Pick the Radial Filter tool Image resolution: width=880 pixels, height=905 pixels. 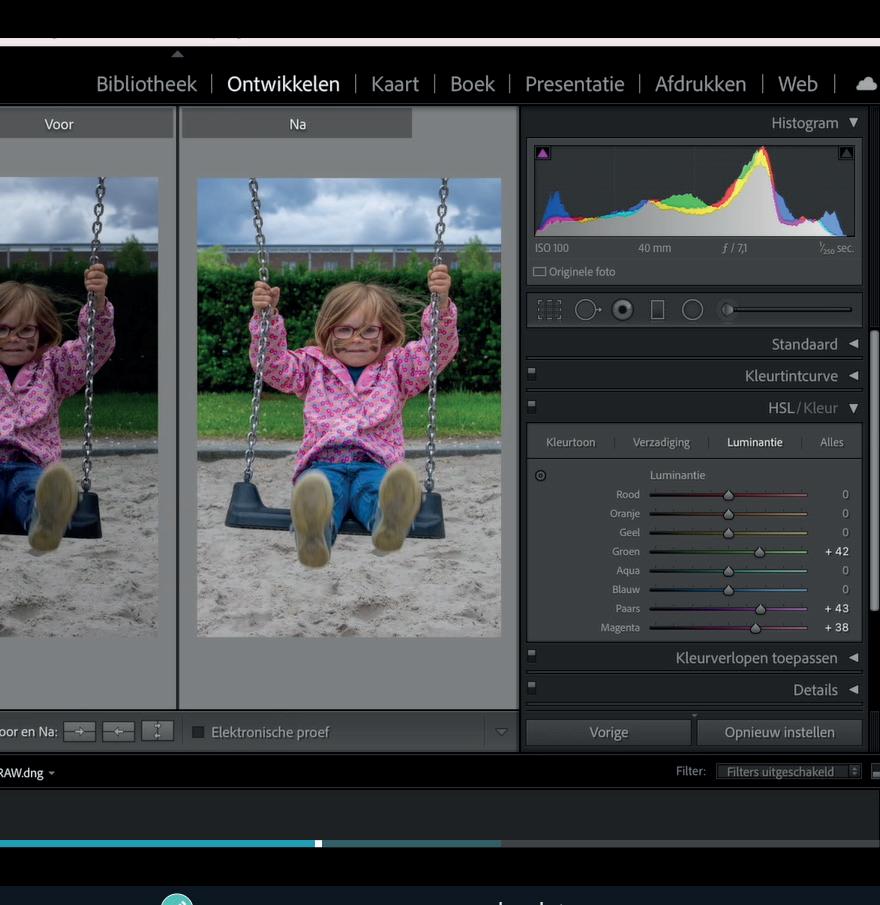pos(692,310)
